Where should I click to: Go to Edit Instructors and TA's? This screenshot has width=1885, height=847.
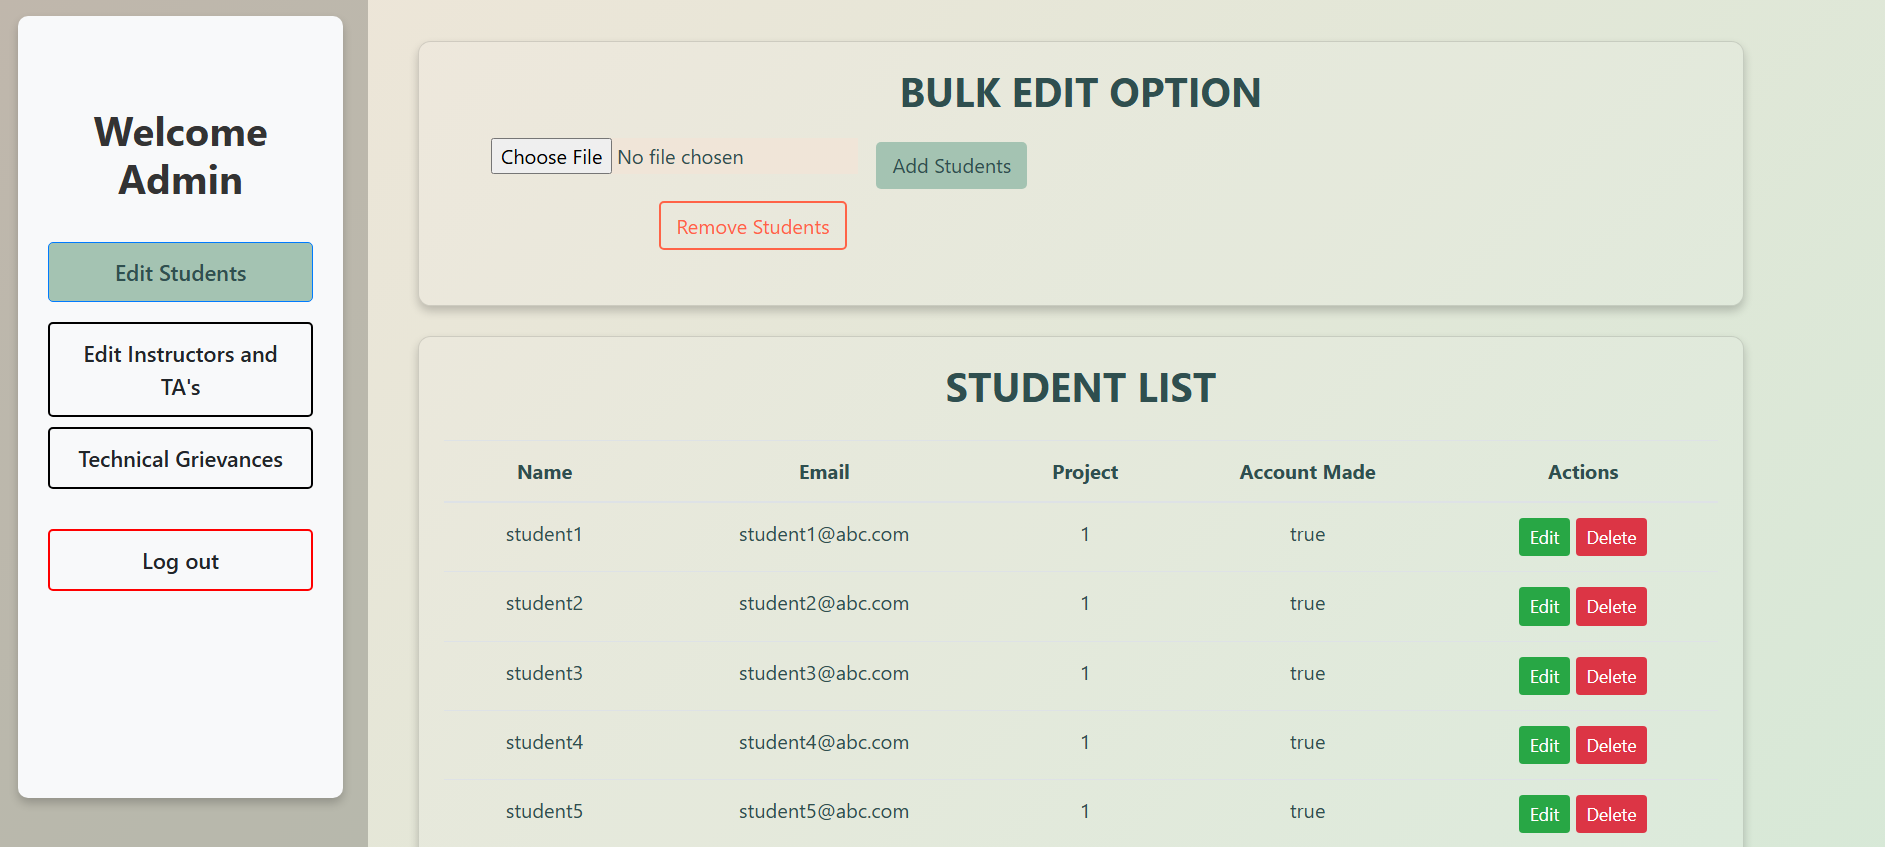point(180,370)
